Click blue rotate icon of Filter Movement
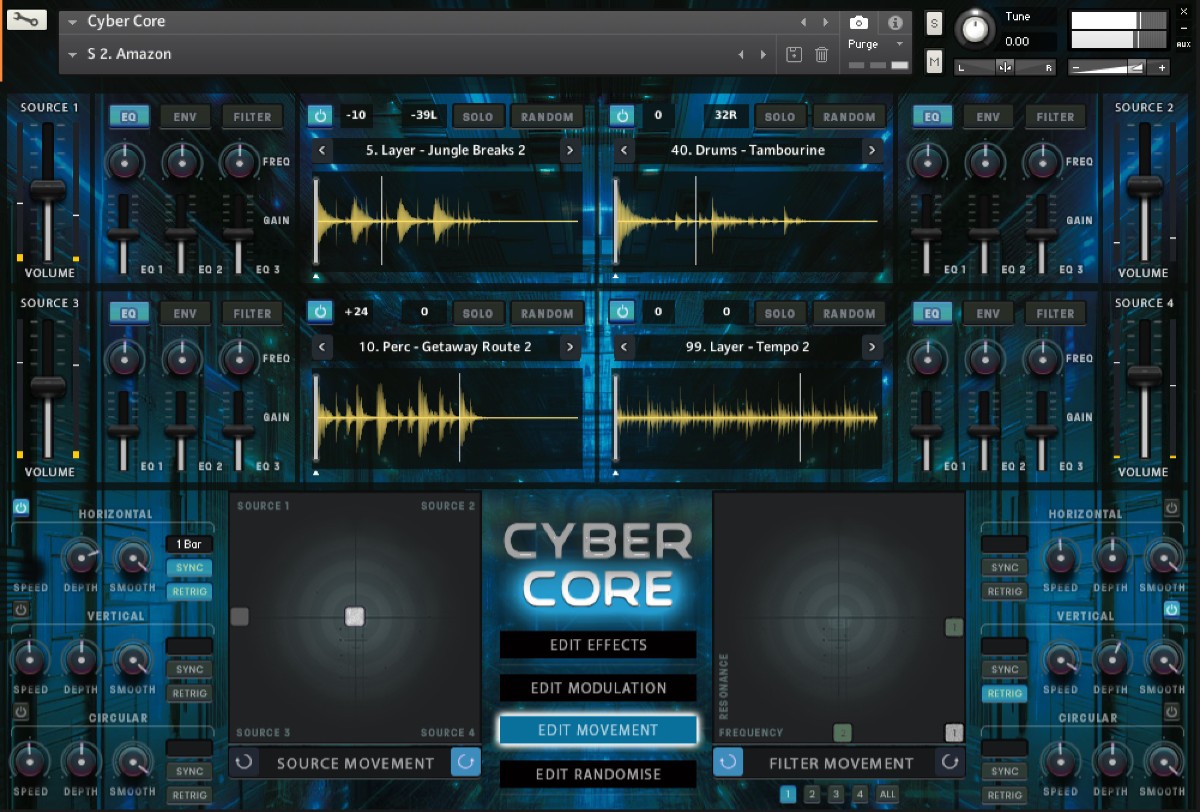 coord(727,763)
